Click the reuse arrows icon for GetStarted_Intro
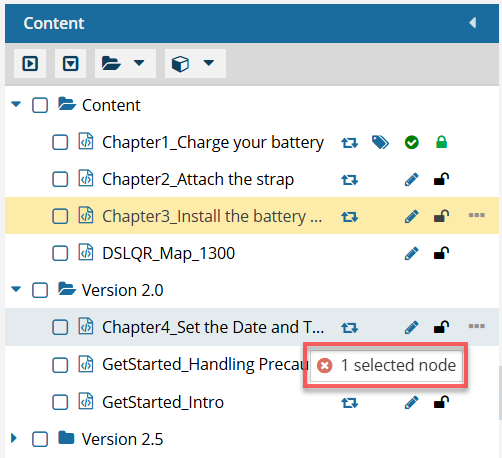Viewport: 502px width, 458px height. [349, 403]
